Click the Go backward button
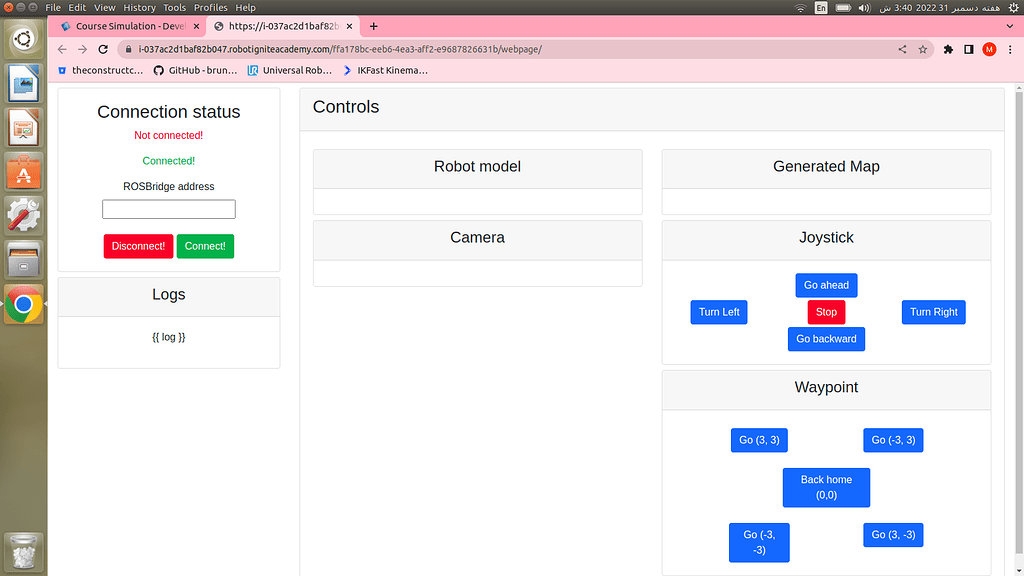 coord(826,339)
